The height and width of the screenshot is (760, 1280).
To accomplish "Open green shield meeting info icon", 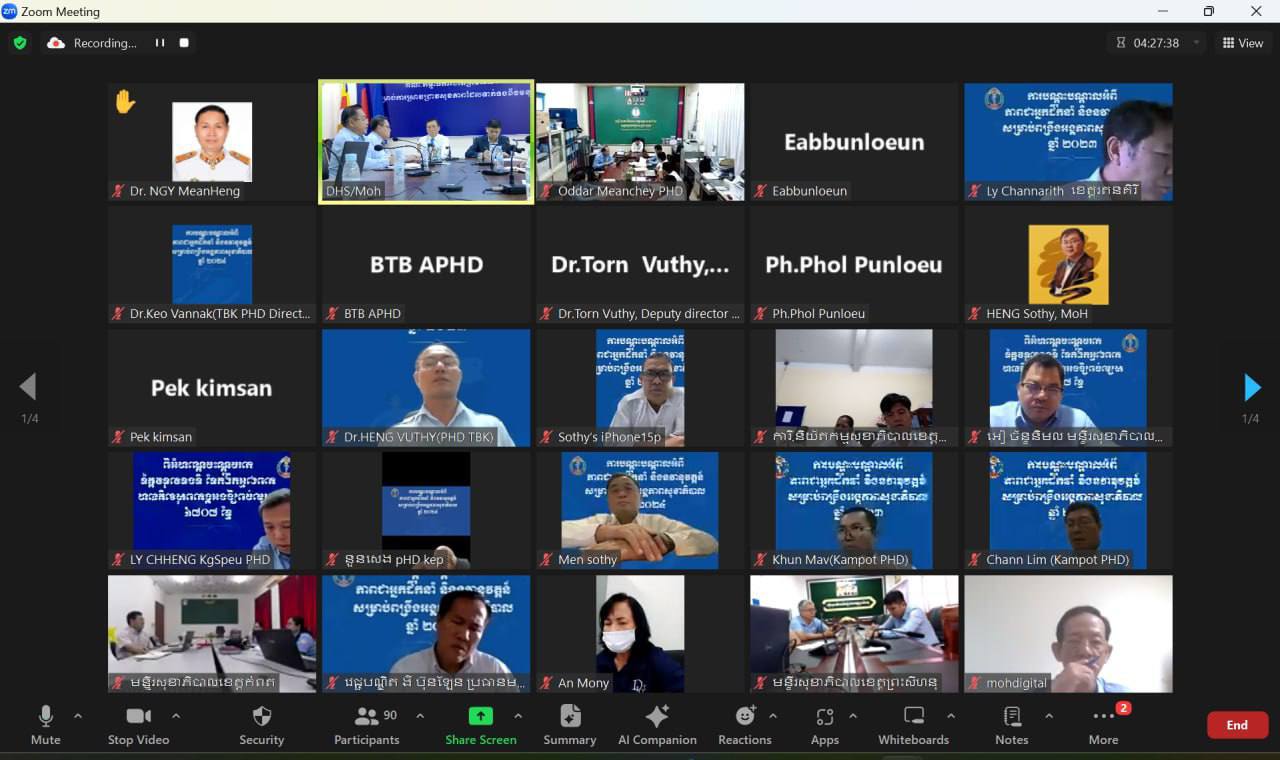I will tap(19, 43).
